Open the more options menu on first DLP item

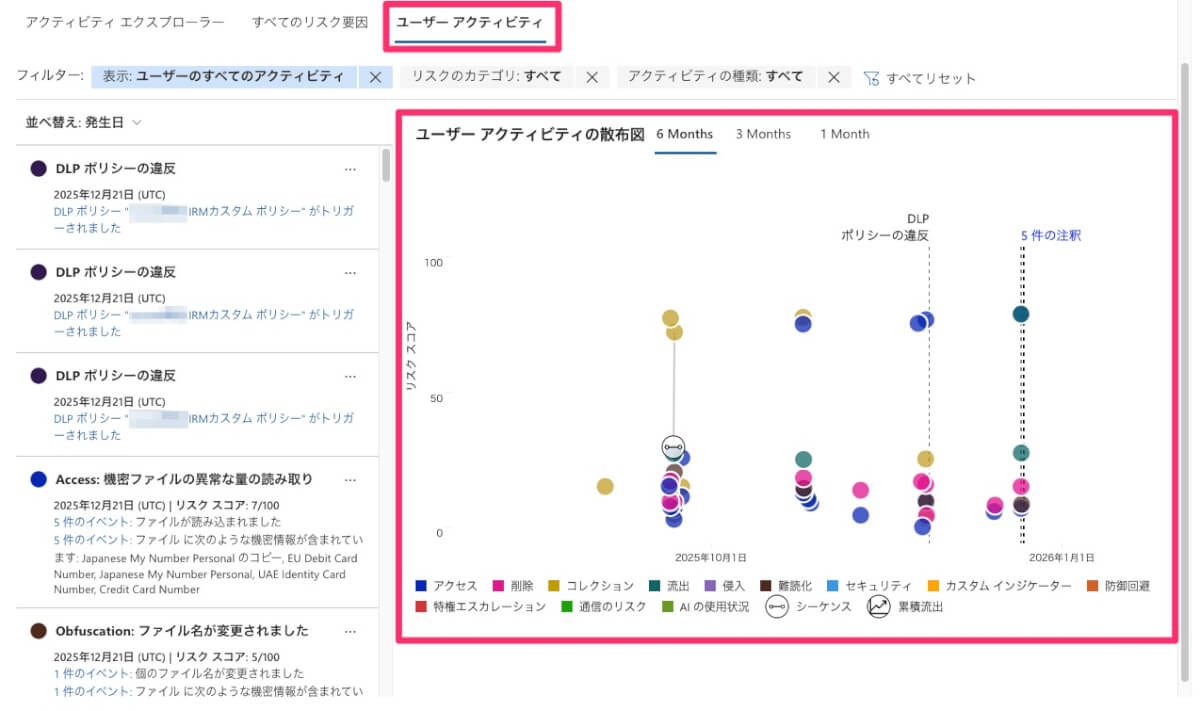coord(350,169)
